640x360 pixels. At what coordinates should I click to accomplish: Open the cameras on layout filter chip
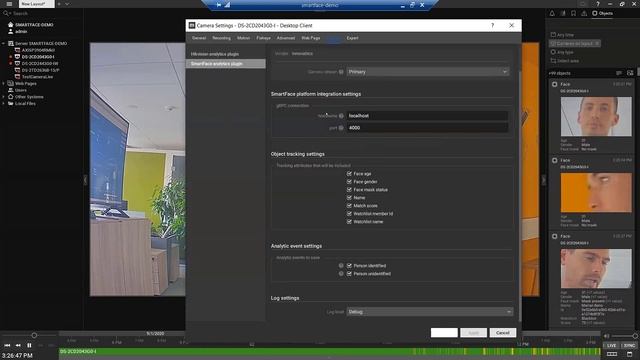click(x=575, y=43)
